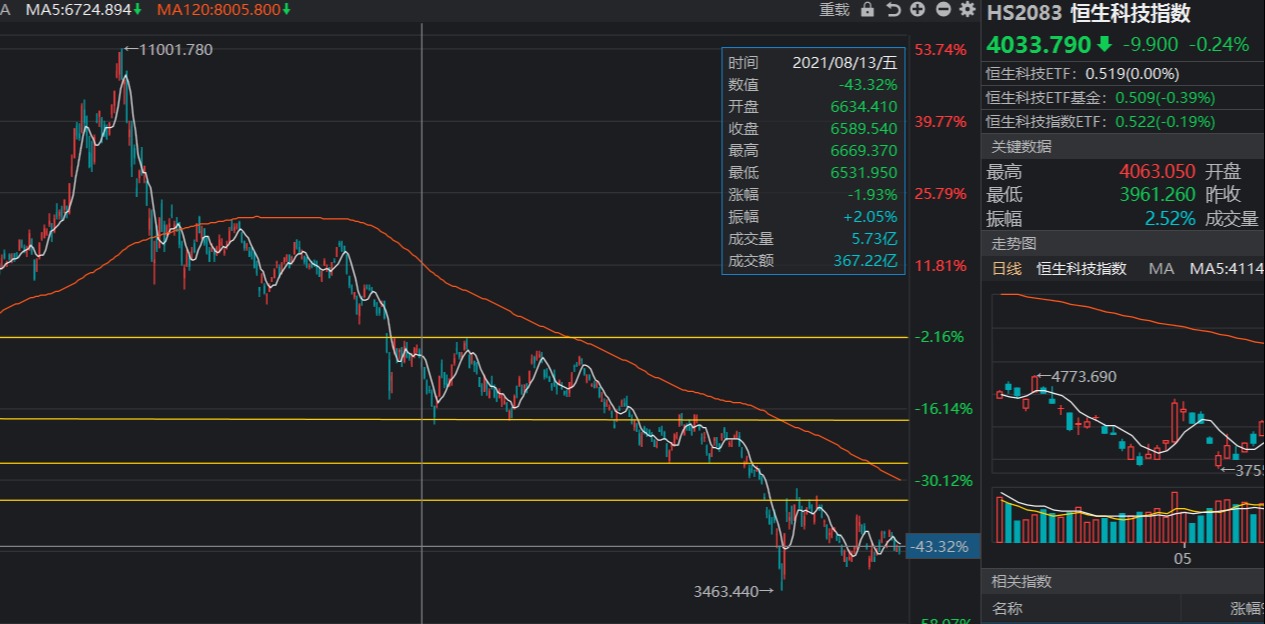Click the 相关指数 section header
The height and width of the screenshot is (624, 1265).
(1021, 581)
